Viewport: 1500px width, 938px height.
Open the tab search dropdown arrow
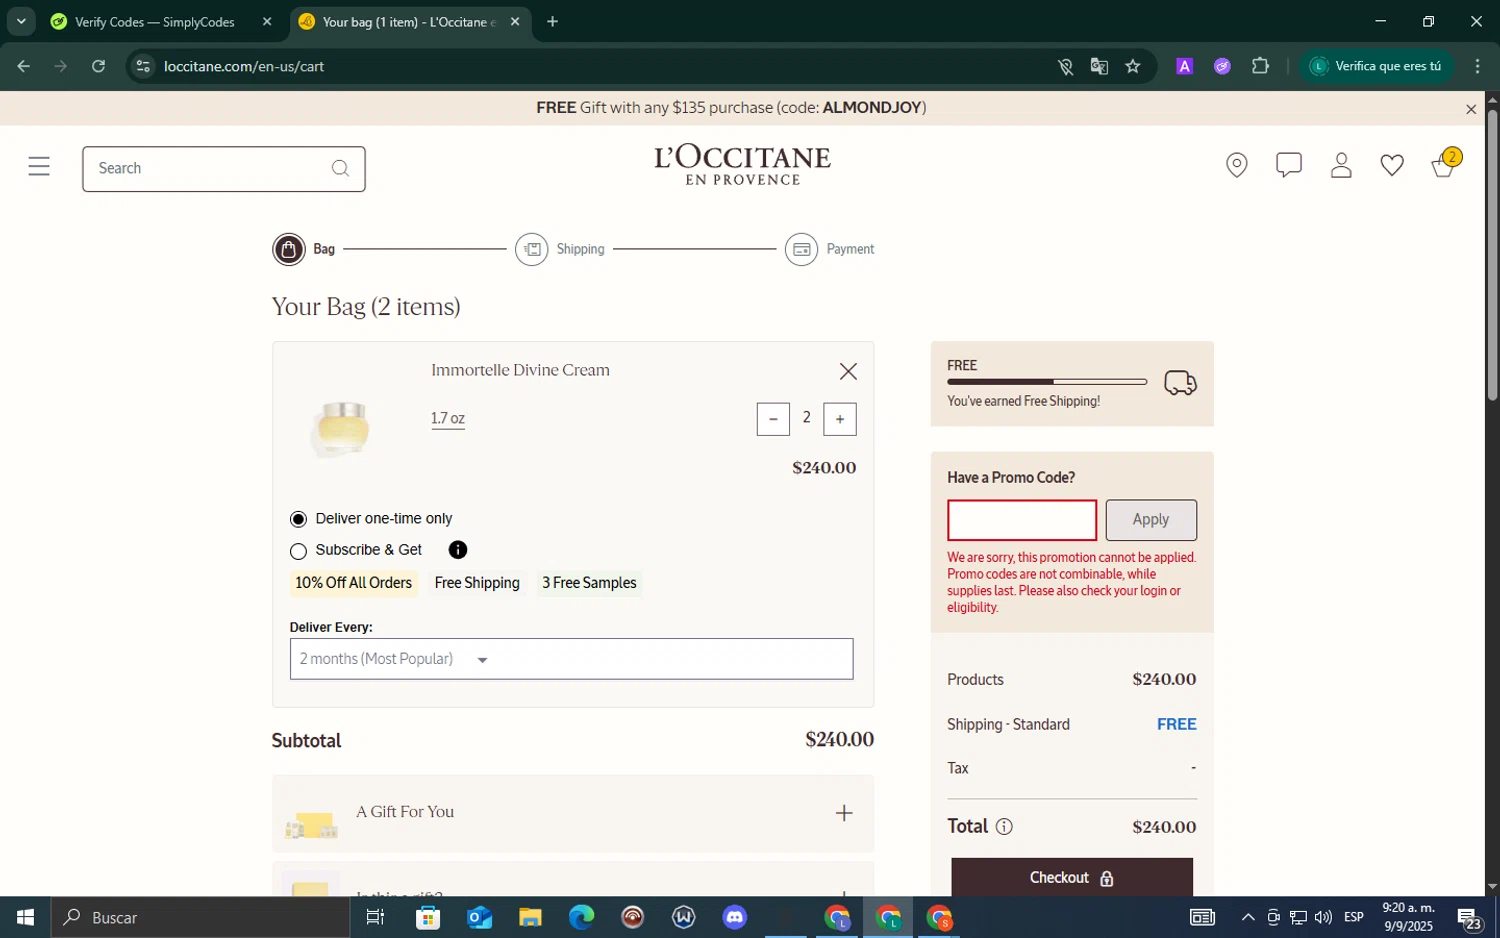[20, 21]
